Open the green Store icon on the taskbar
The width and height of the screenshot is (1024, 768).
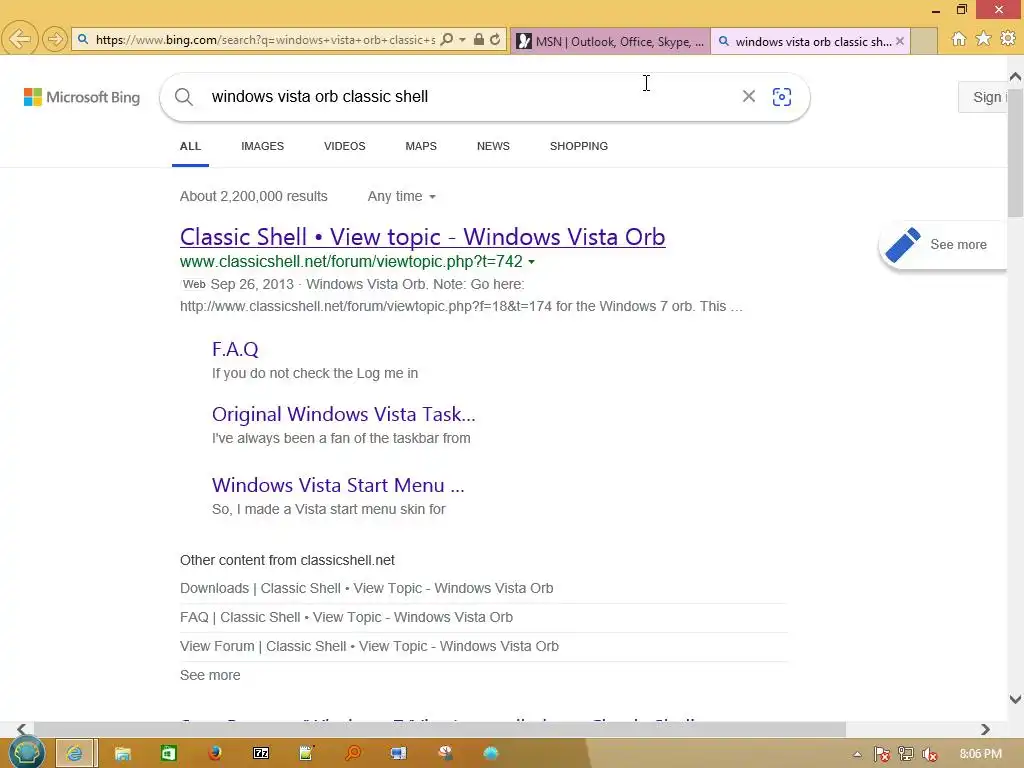pos(168,754)
